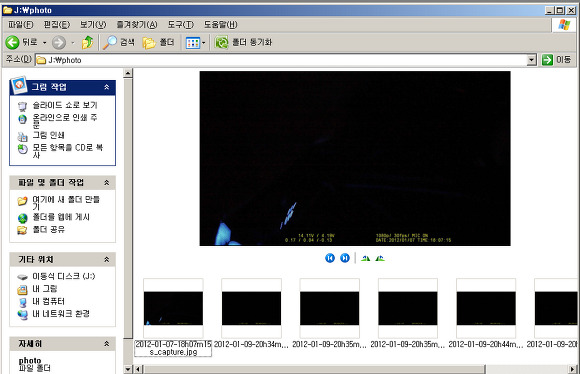Show next image in filmstrip preview
The height and width of the screenshot is (374, 580).
tap(345, 258)
